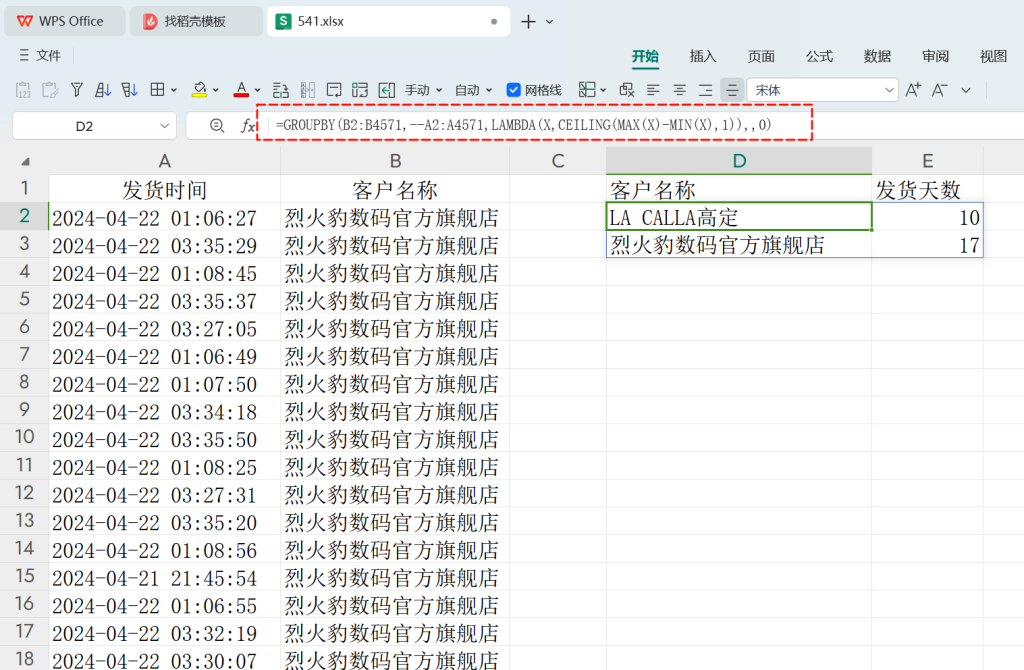
Task: Click the freeze panes icon
Action: coord(587,90)
